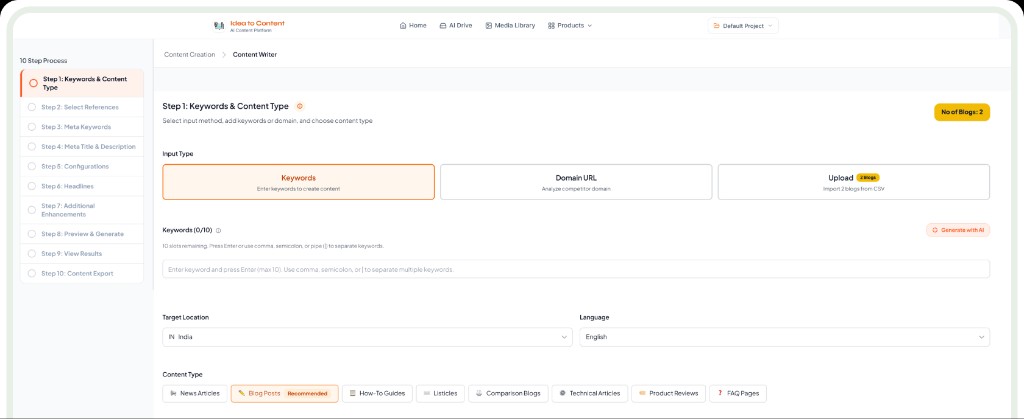Click into the keywords input field

pos(576,270)
